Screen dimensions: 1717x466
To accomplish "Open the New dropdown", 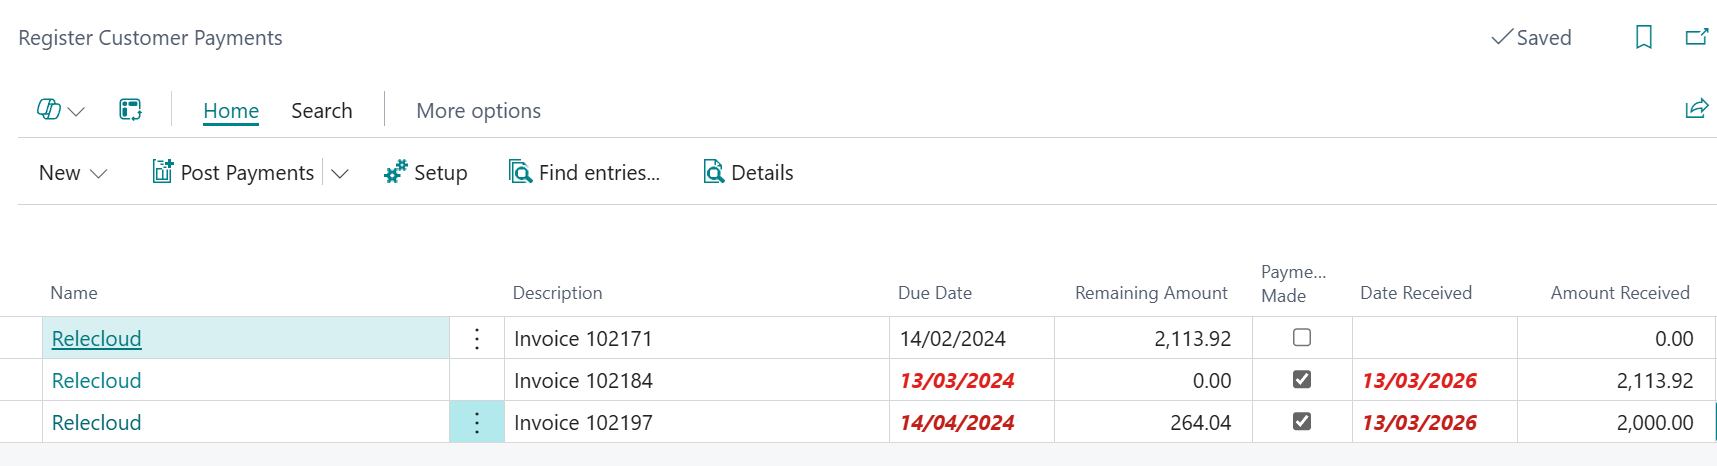I will (x=73, y=173).
